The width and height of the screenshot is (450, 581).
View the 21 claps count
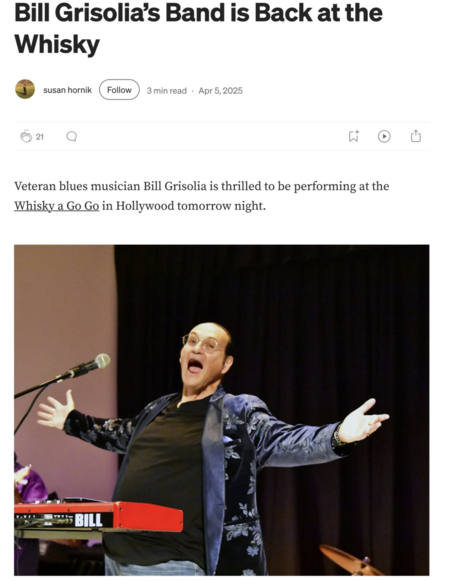click(40, 137)
